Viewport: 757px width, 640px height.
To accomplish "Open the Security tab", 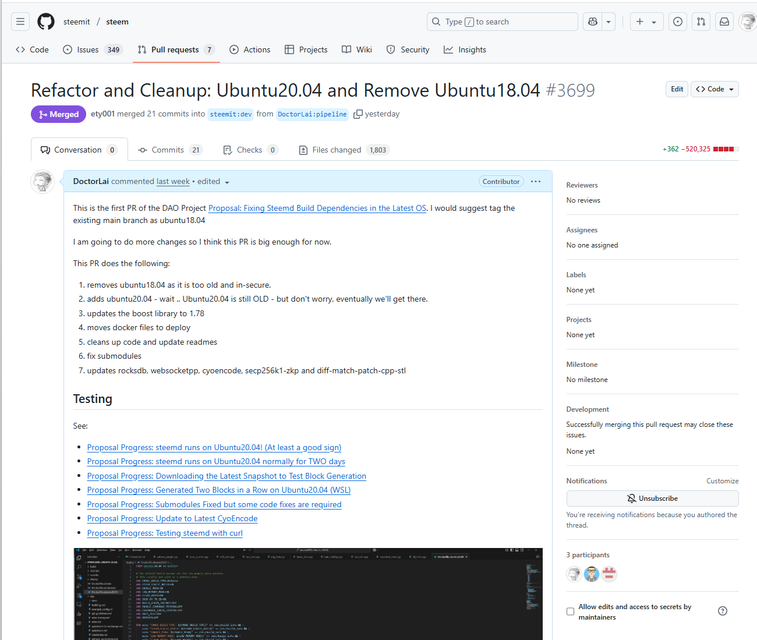I will point(408,50).
